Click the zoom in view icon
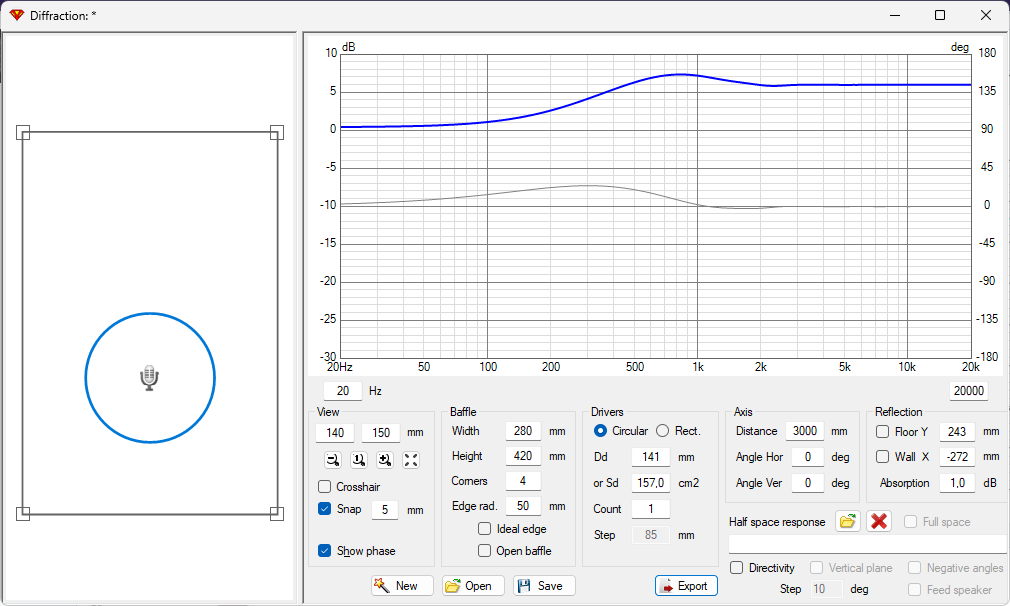This screenshot has height=606, width=1010. [x=385, y=460]
